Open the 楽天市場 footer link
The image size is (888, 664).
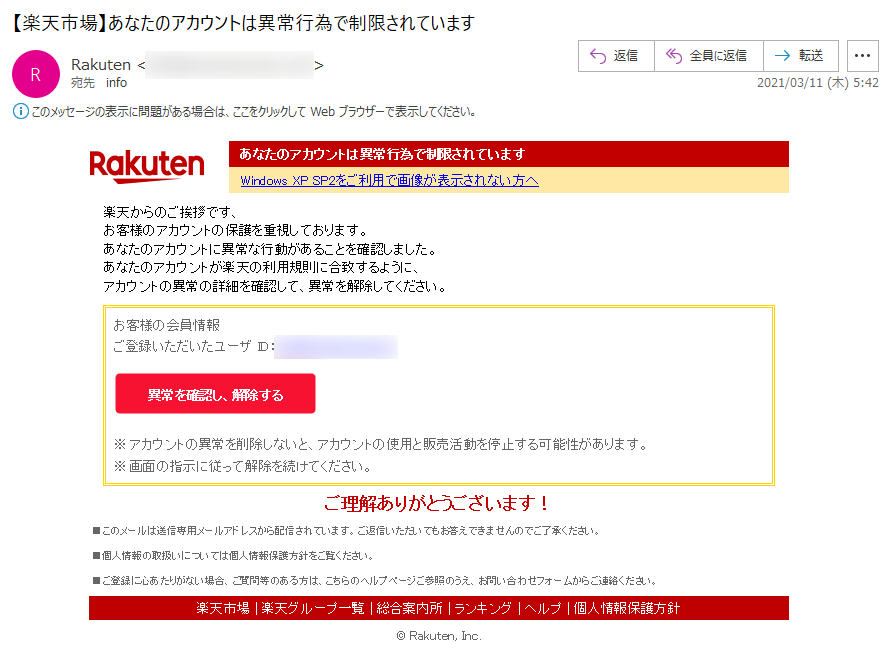point(223,608)
